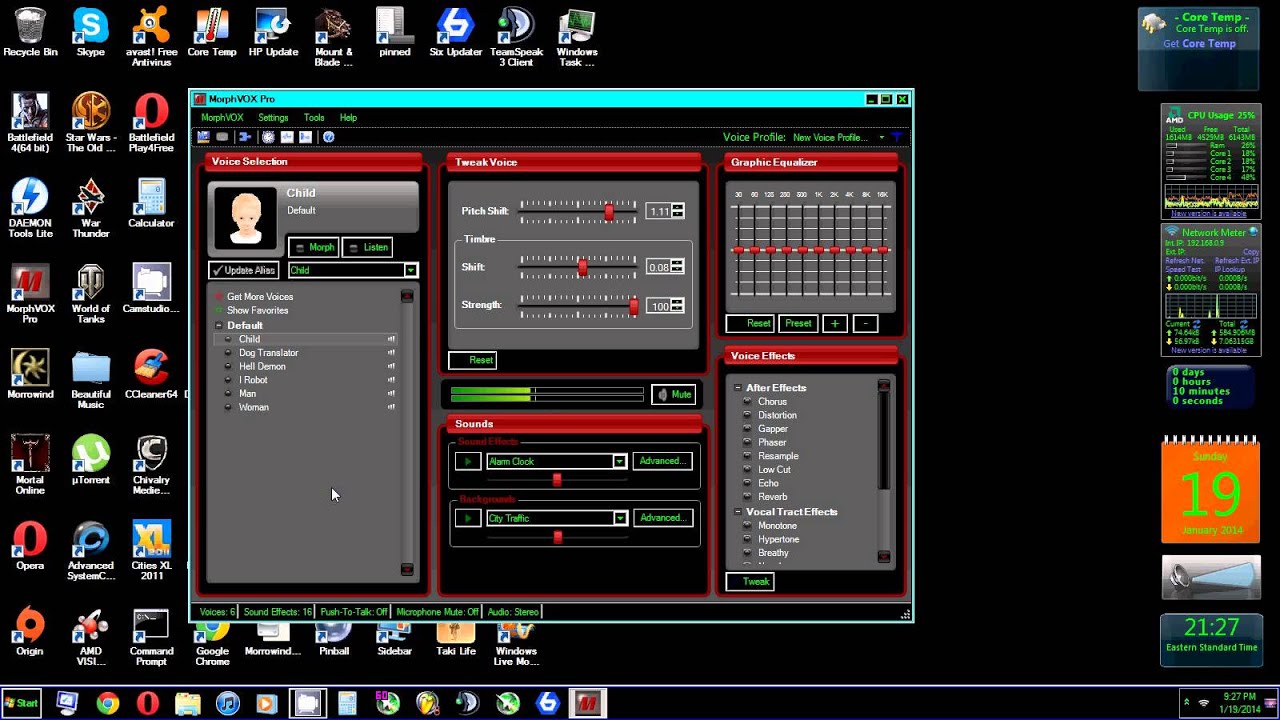Open TeamSpeak 3 Client desktop icon
Image resolution: width=1280 pixels, height=720 pixels.
point(516,37)
